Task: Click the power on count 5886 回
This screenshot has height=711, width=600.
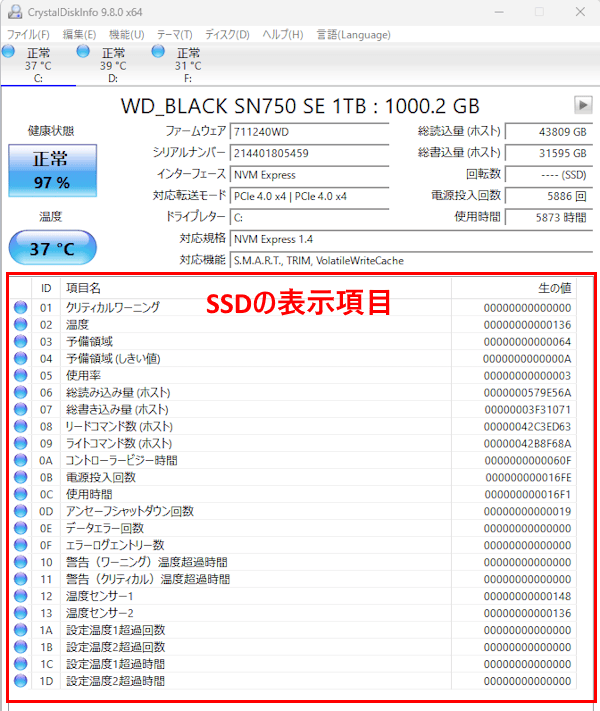Action: 549,196
